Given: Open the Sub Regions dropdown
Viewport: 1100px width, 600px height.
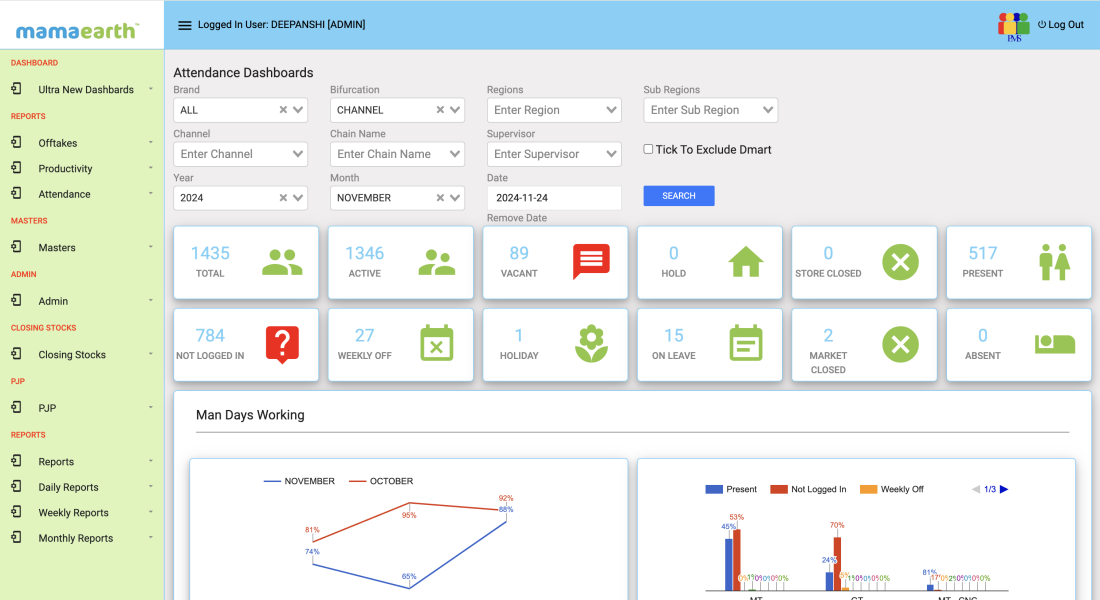Looking at the screenshot, I should [711, 110].
